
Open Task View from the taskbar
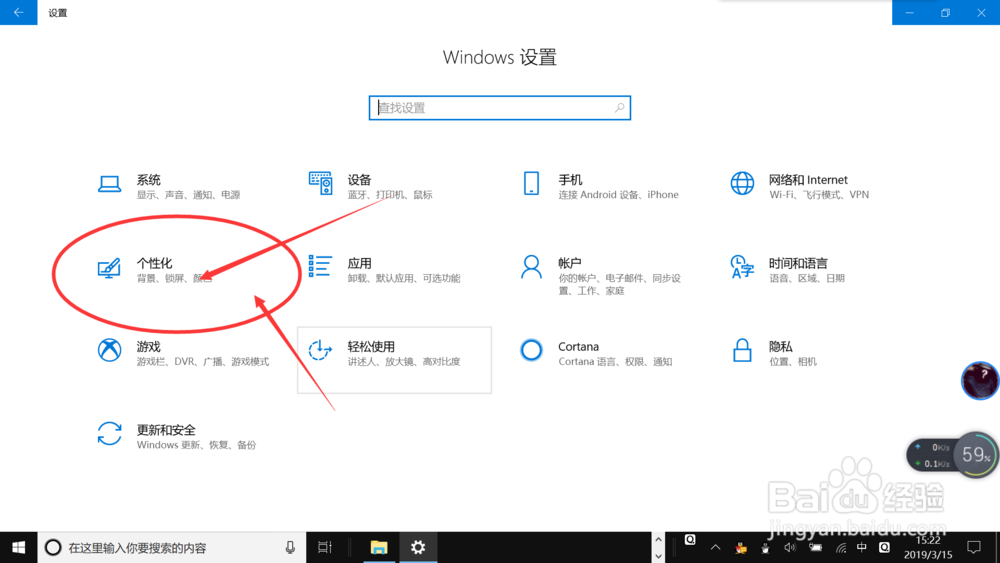pyautogui.click(x=325, y=547)
